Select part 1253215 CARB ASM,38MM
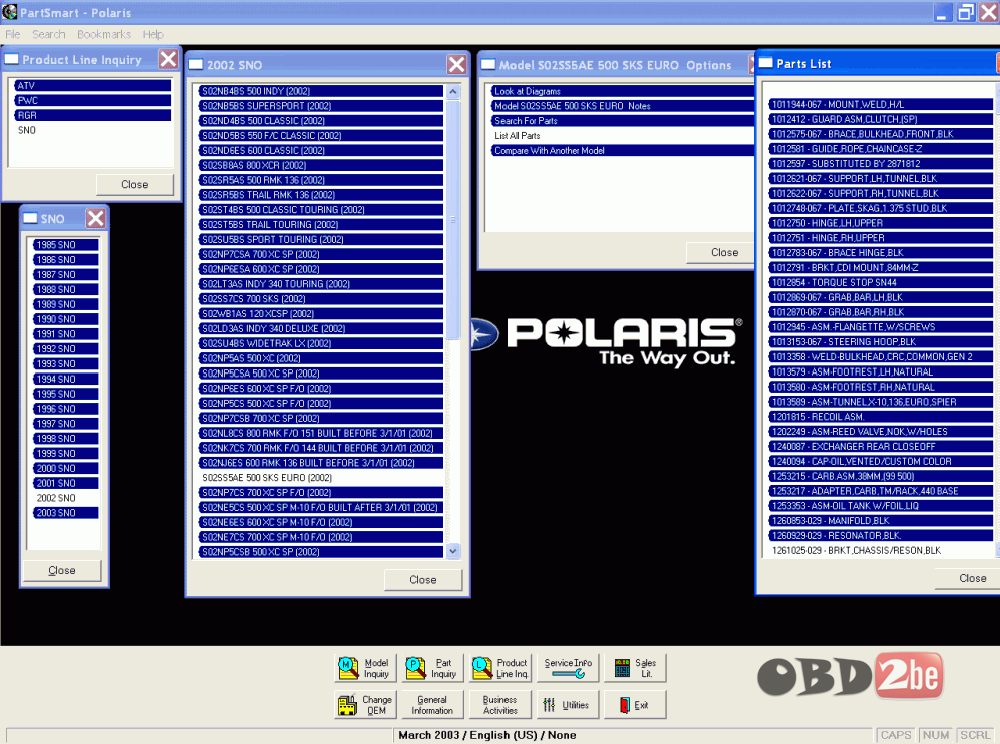This screenshot has width=1000, height=744. (881, 476)
